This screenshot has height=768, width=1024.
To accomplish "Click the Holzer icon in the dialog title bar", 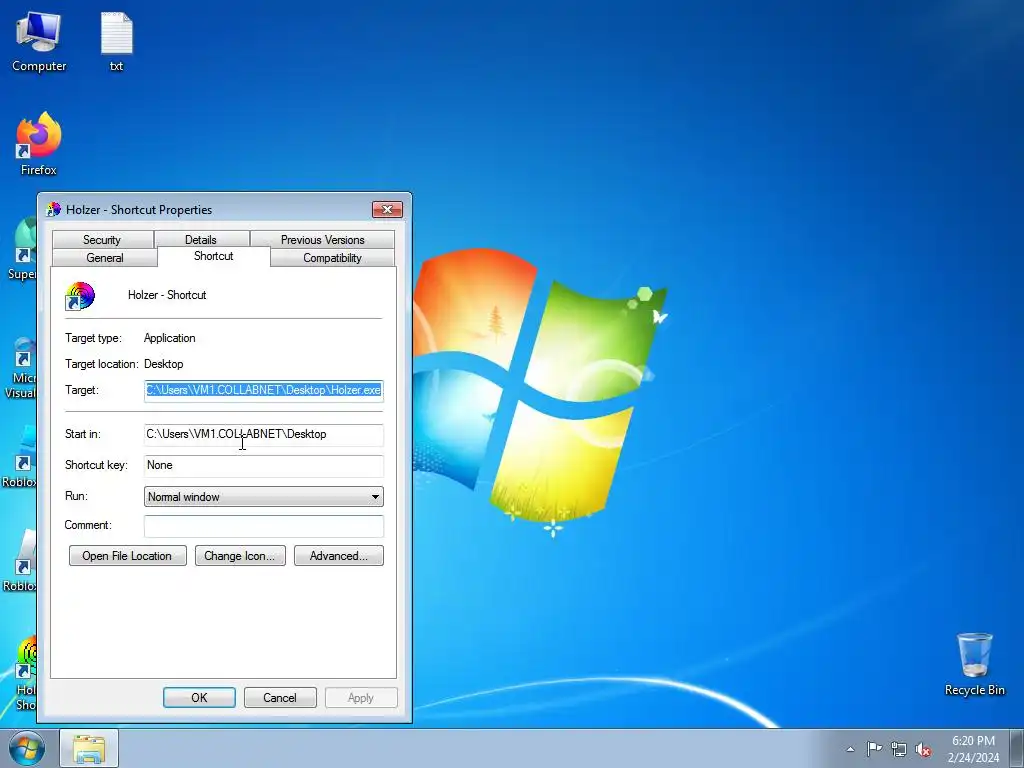I will tap(54, 210).
